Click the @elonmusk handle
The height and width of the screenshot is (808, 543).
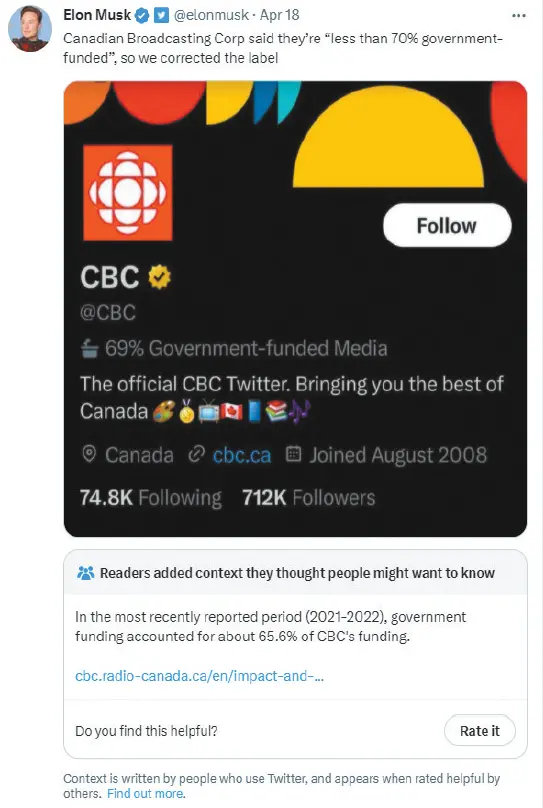[x=211, y=15]
